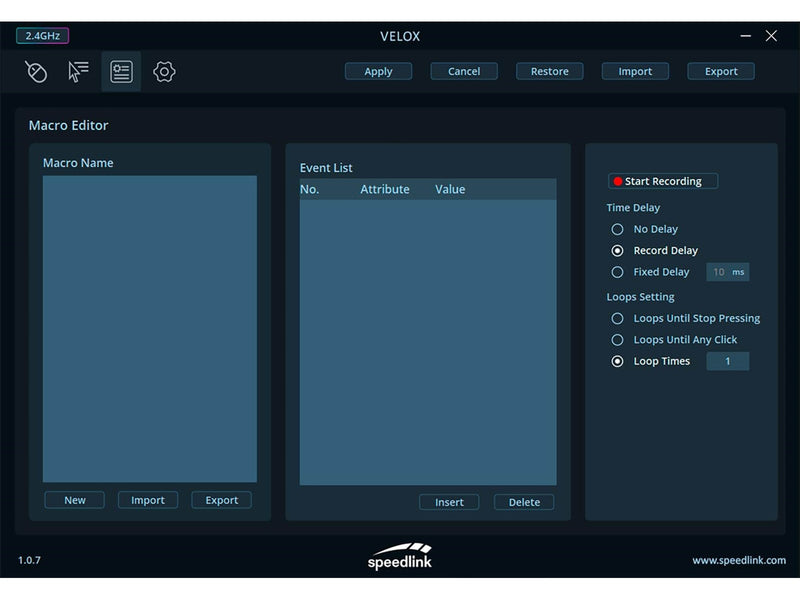
Task: Click the top toolbar Export button
Action: tap(721, 71)
